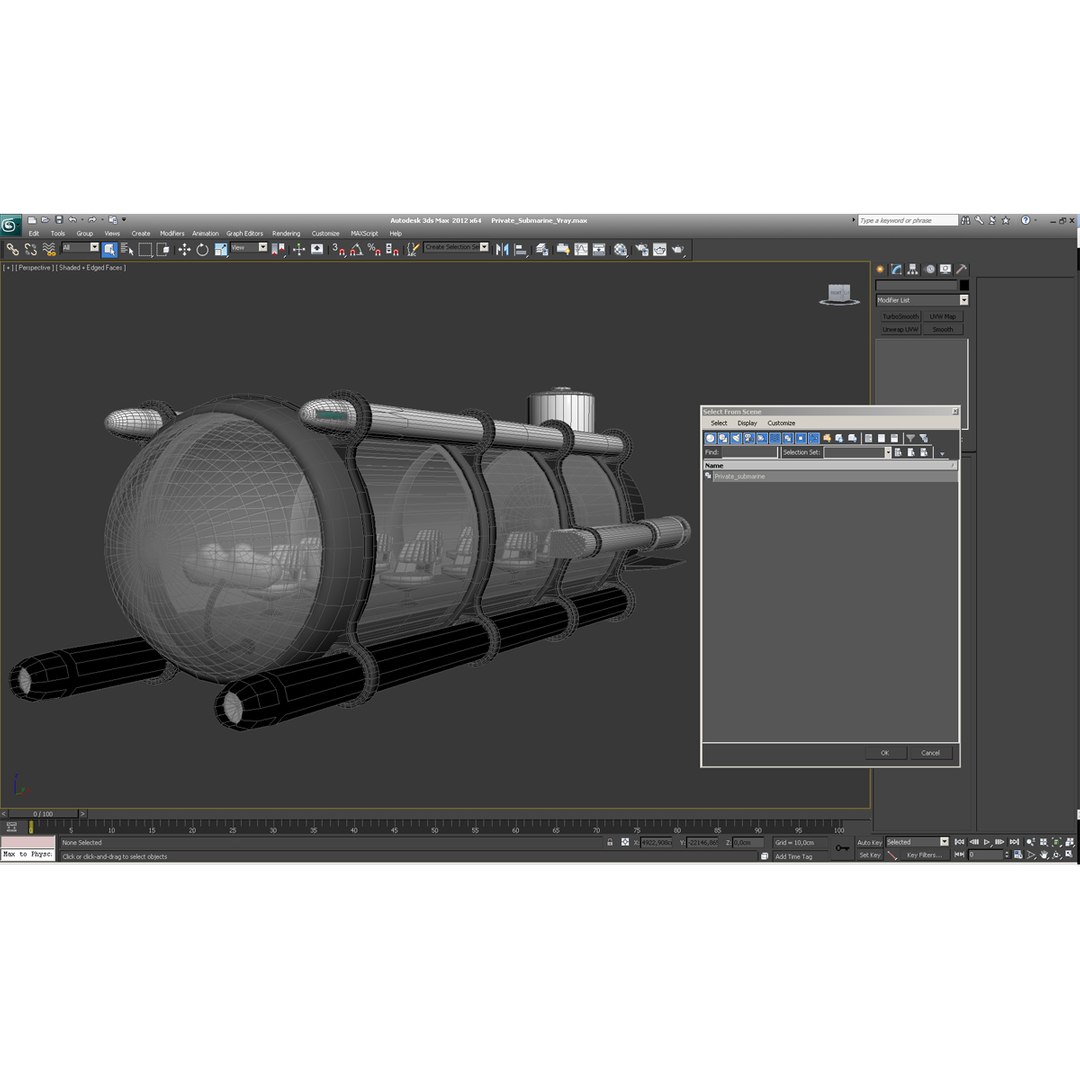
Task: Click the Align tool in the main toolbar
Action: tap(521, 249)
